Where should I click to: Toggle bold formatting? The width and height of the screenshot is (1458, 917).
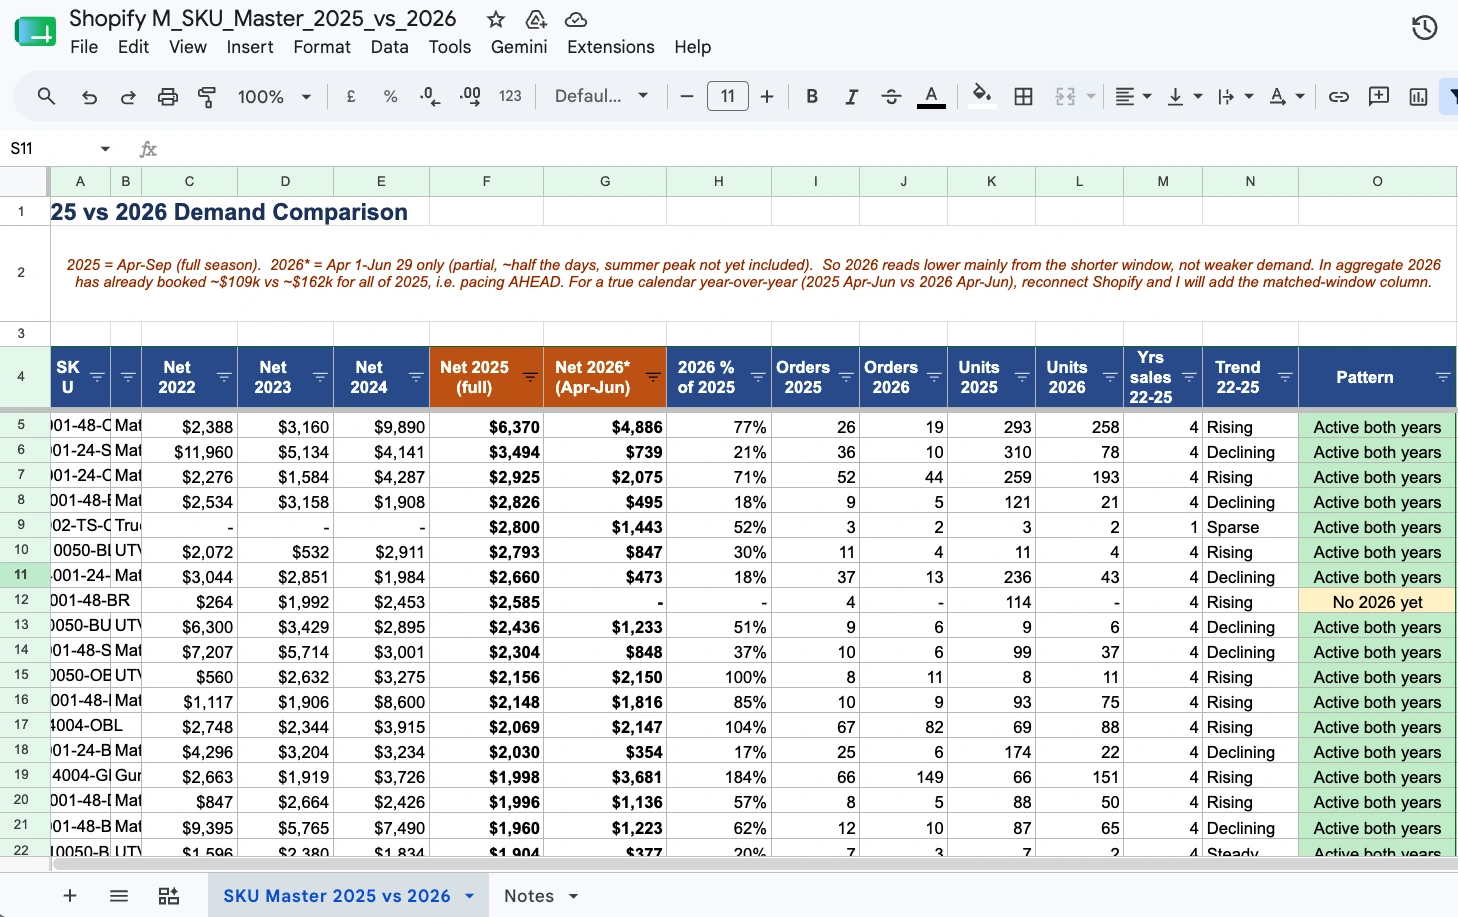812,97
